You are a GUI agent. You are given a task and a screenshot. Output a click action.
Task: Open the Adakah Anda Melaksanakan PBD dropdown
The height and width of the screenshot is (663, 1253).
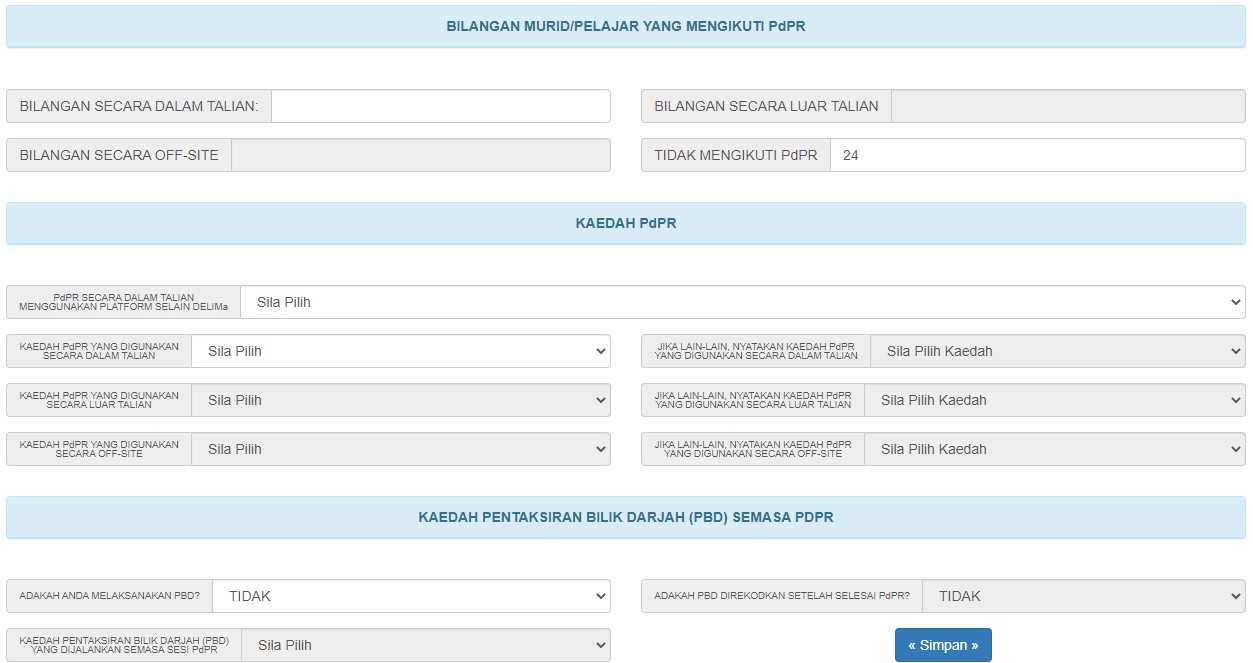(x=410, y=596)
